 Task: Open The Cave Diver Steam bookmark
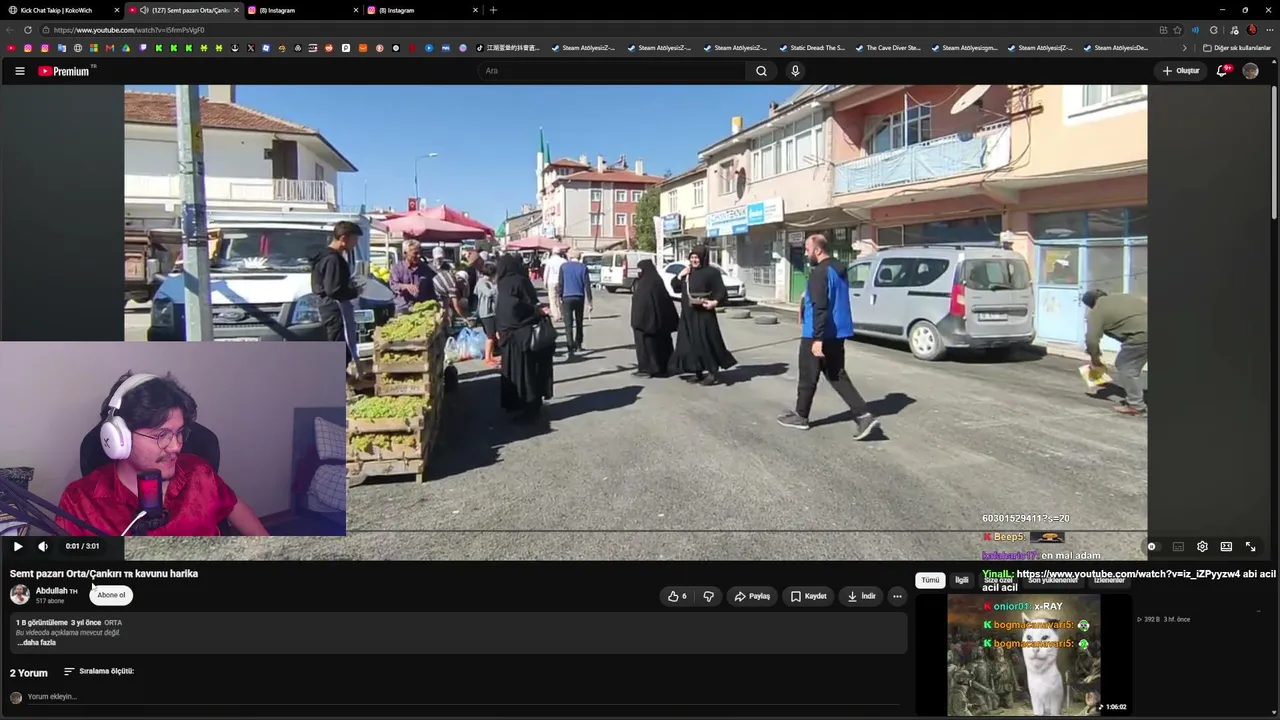887,48
